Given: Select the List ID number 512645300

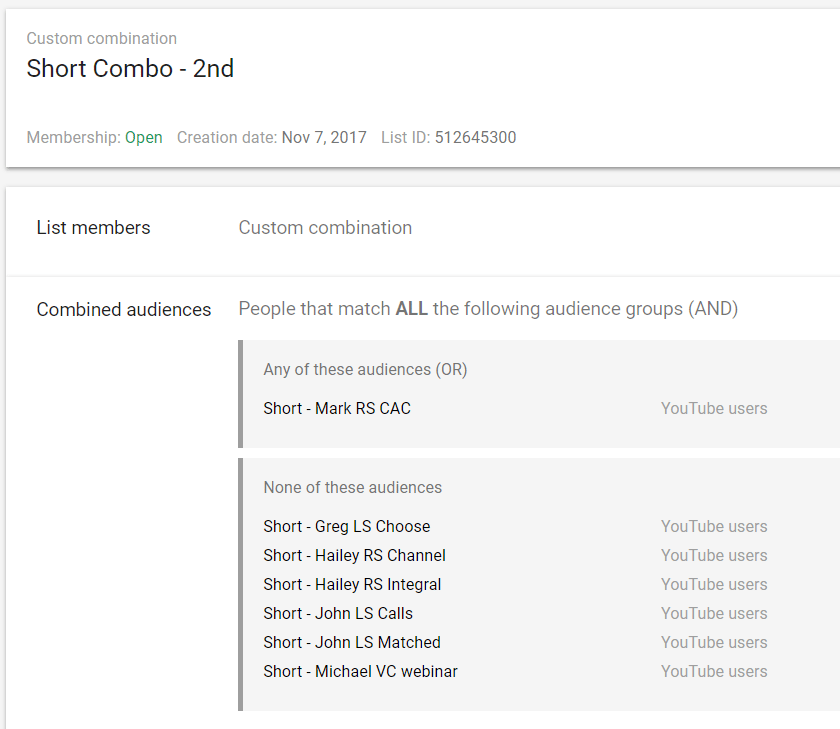Looking at the screenshot, I should [475, 138].
